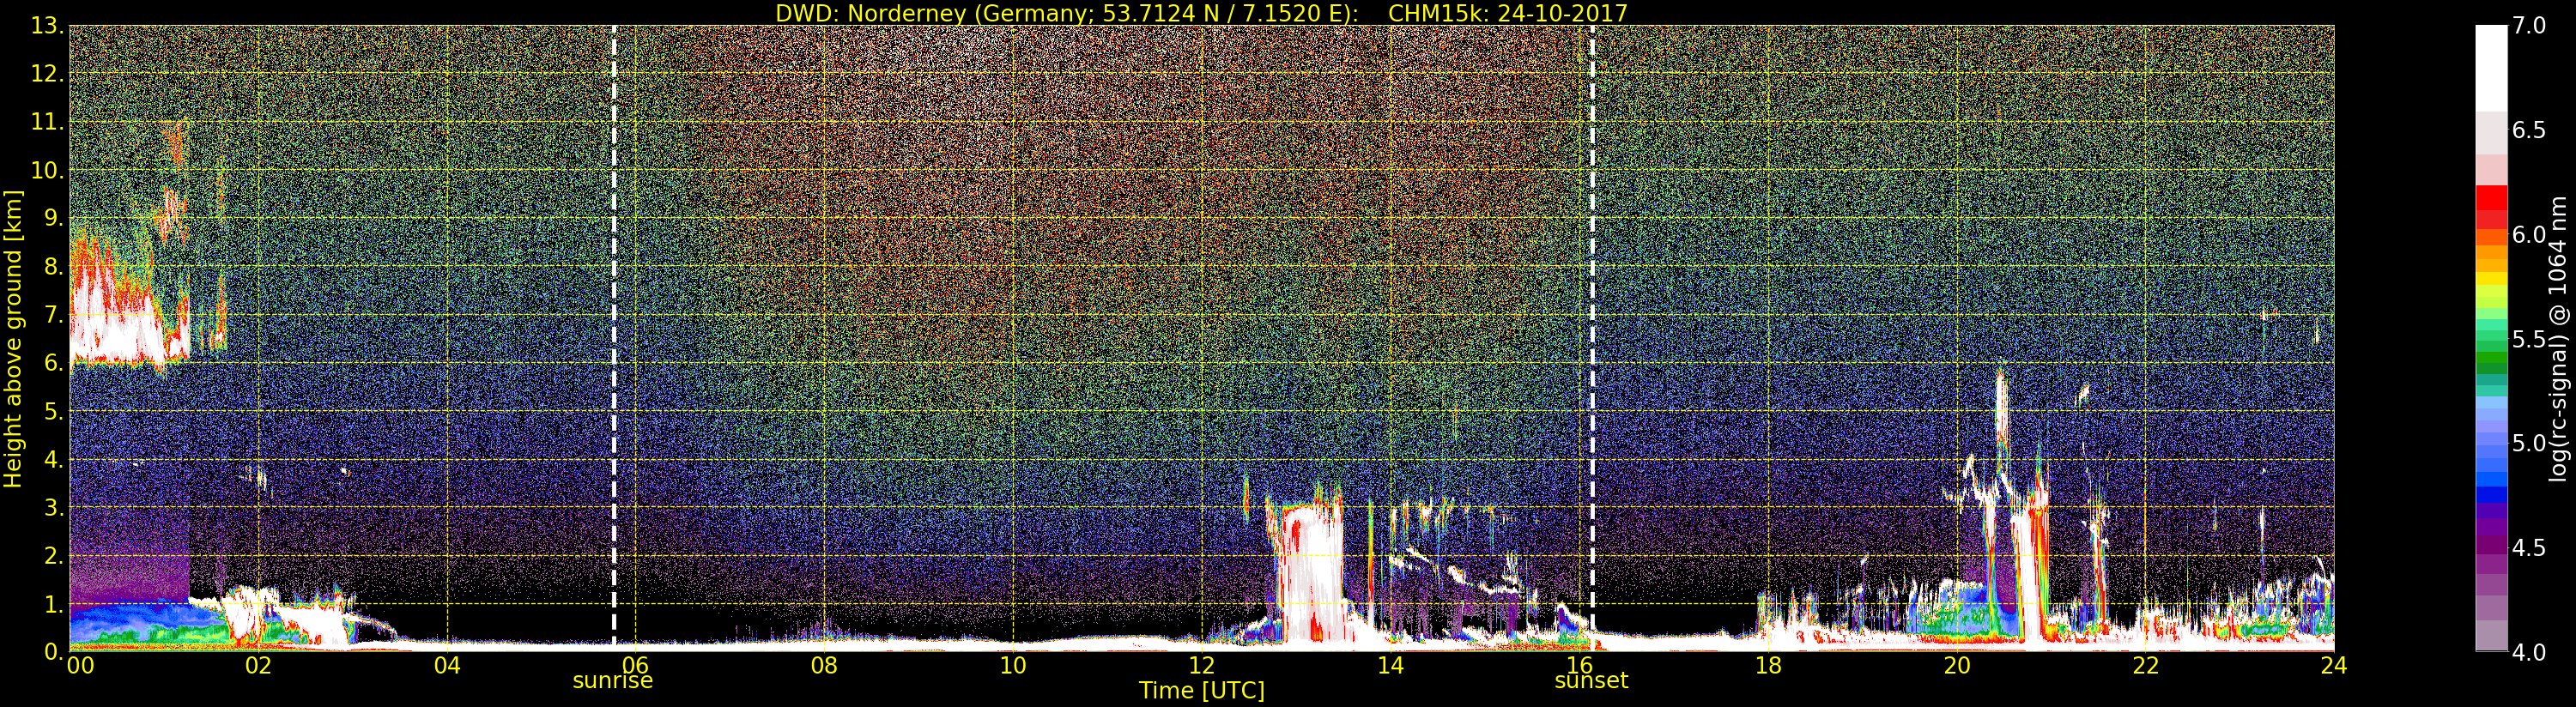This screenshot has height=707, width=2576.
Task: Click the colorbar tick value "4.5"
Action: (2529, 548)
